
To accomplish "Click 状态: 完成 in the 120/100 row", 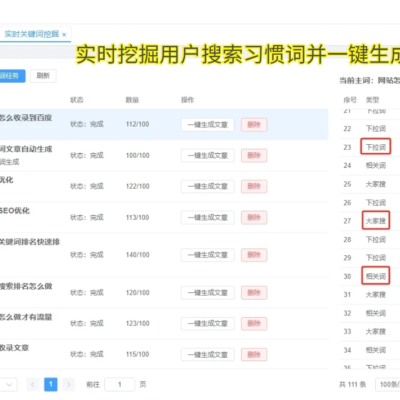I will point(87,293).
